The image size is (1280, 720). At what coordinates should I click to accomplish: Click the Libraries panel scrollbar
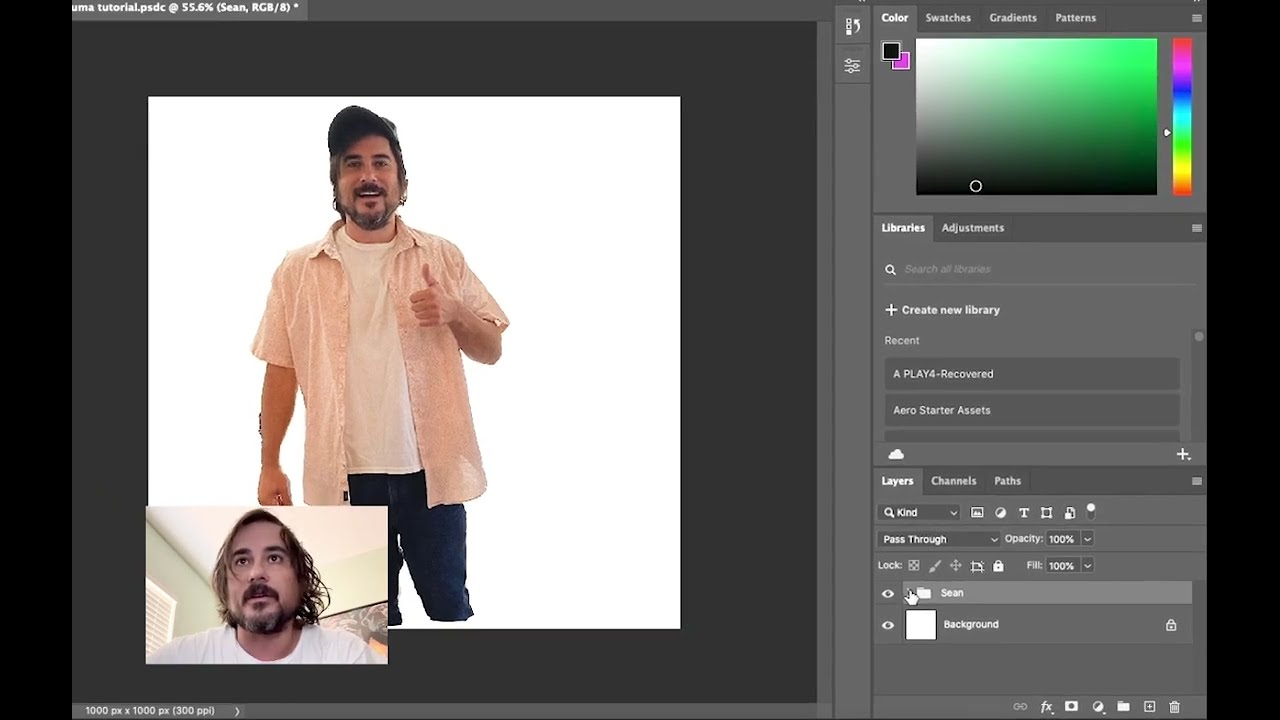coord(1199,337)
